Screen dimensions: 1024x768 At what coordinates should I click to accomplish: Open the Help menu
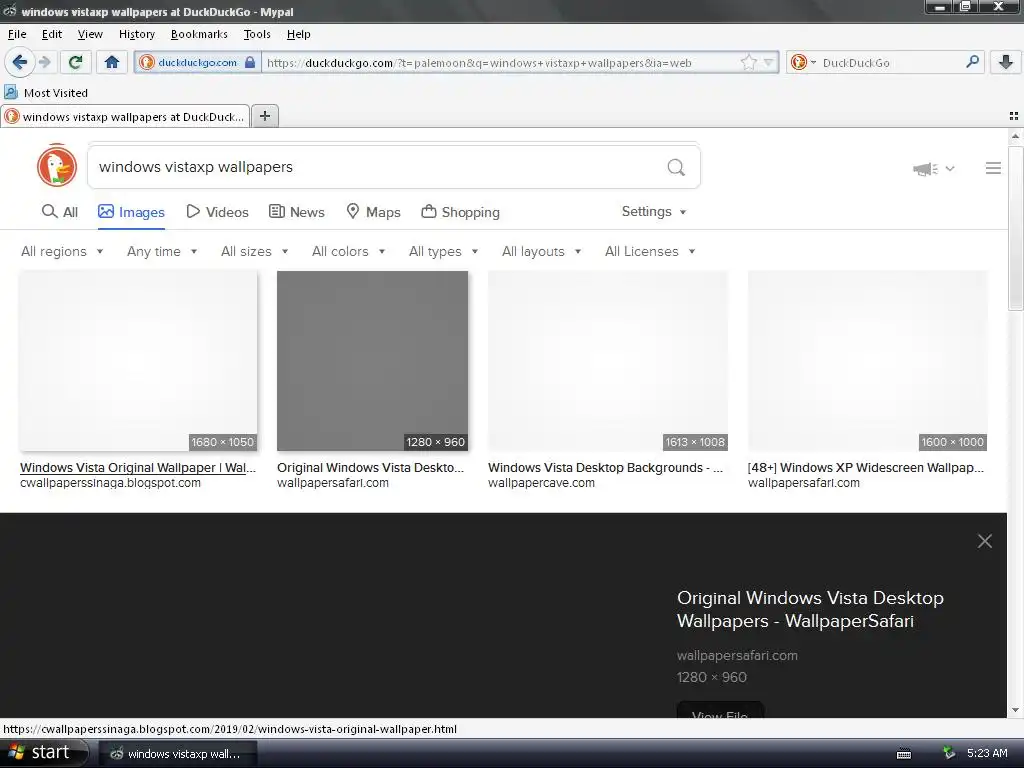298,34
